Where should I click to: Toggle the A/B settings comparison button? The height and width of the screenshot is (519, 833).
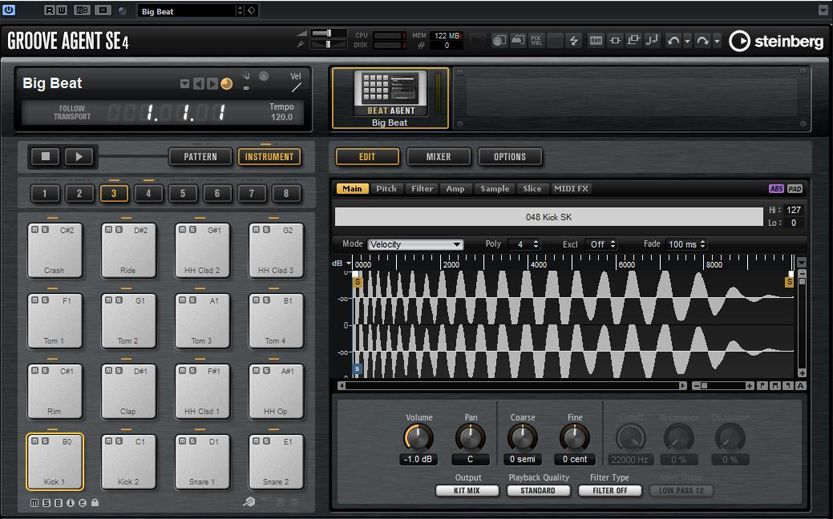(x=82, y=11)
